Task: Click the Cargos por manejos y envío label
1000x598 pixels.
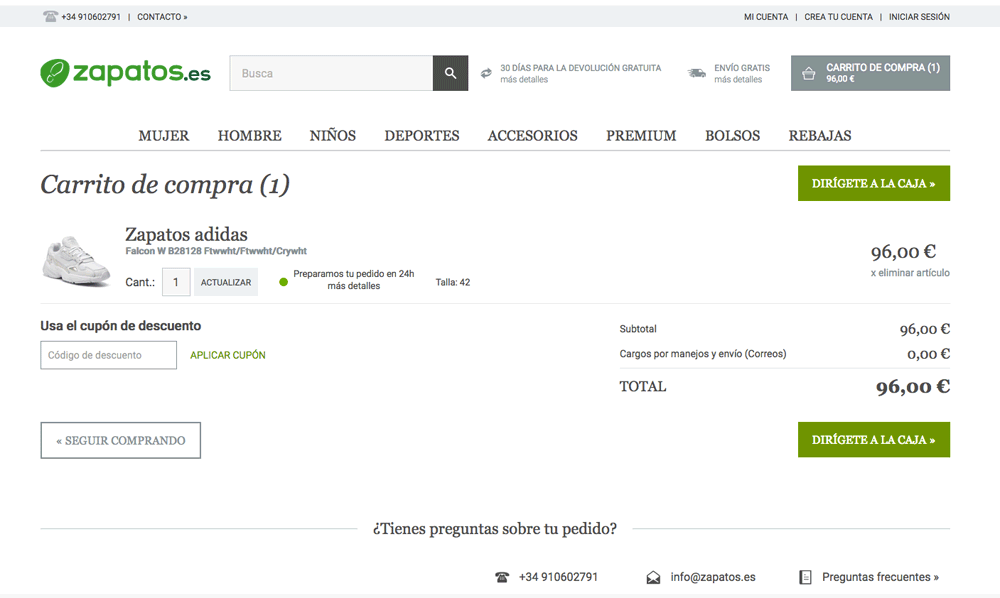Action: pos(703,354)
